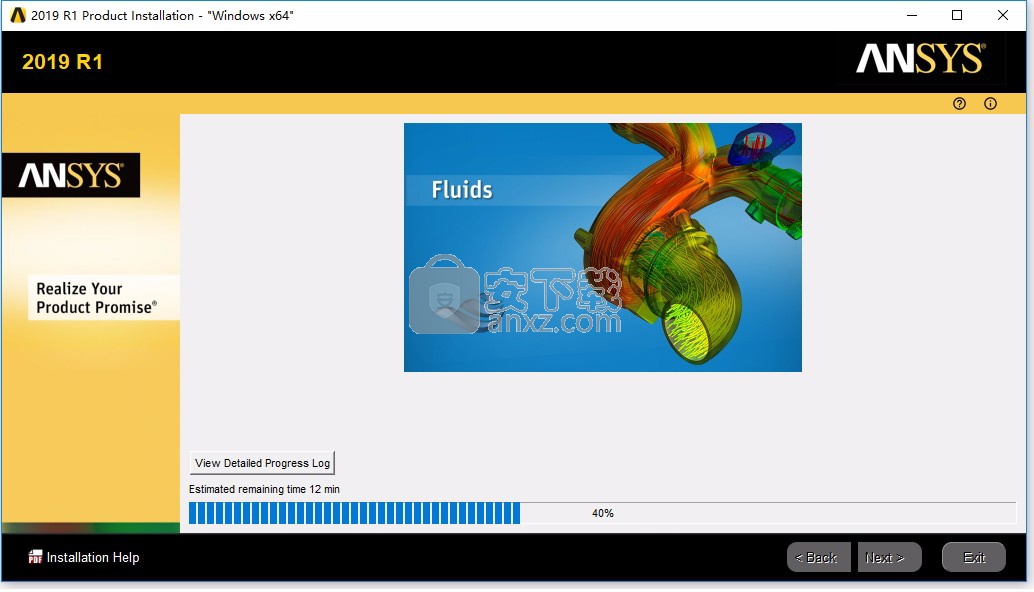Screen dimensions: 1034x592
Task: Minimize the installation window
Action: [x=912, y=15]
